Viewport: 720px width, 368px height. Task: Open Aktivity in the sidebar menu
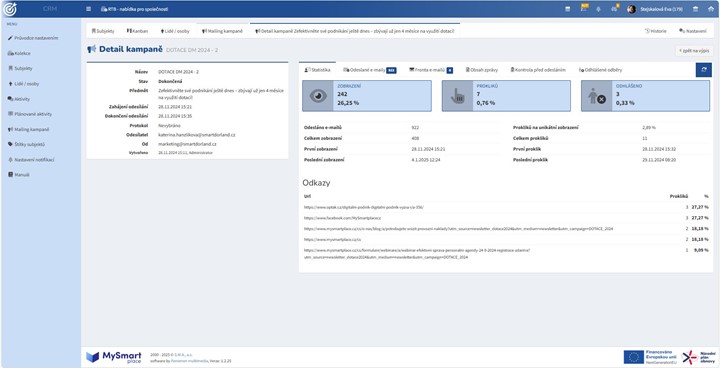click(x=19, y=99)
